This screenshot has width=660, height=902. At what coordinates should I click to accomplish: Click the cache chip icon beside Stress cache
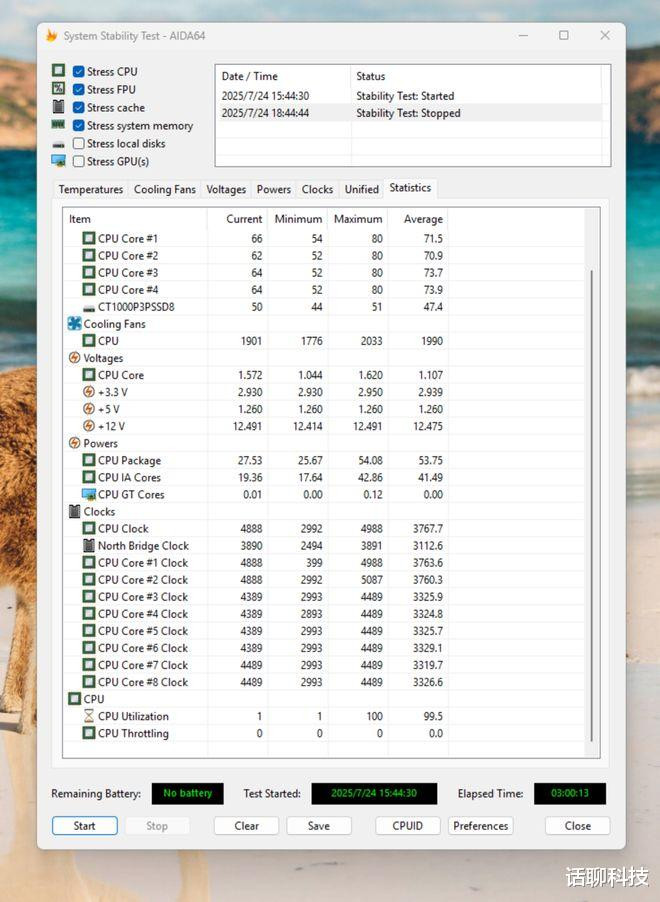tap(58, 106)
